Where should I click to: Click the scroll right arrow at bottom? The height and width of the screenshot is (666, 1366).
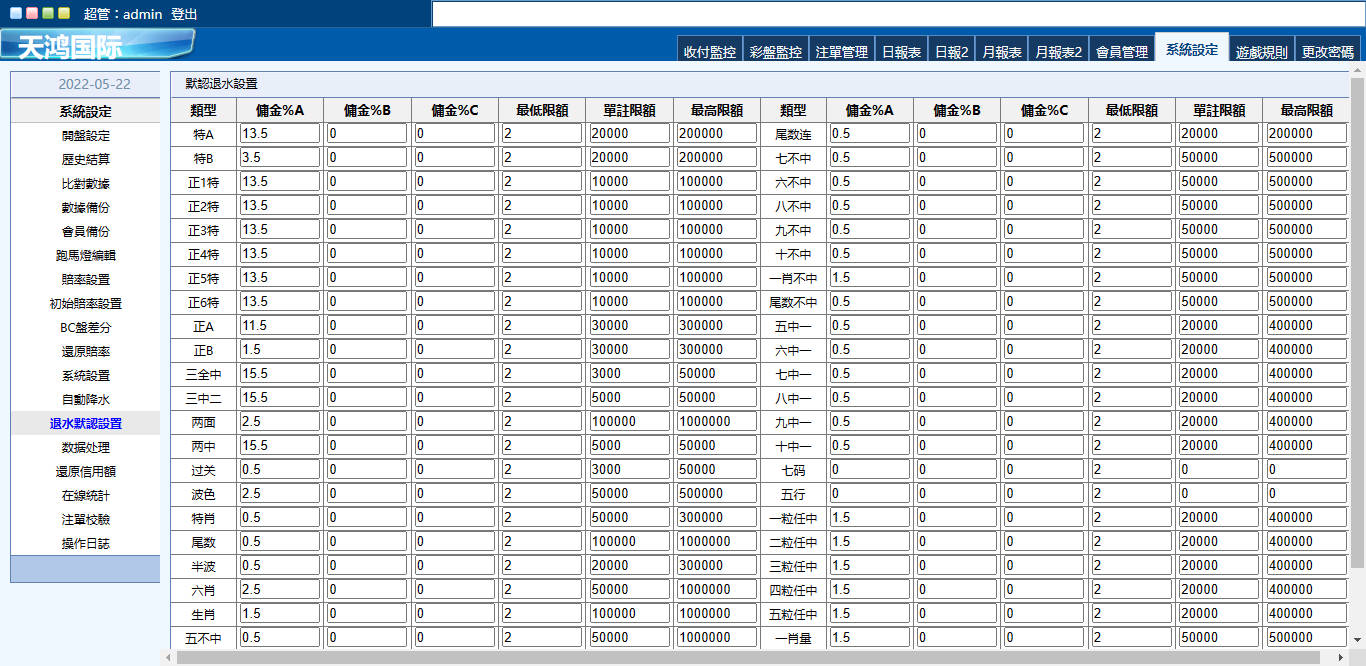pyautogui.click(x=1343, y=657)
